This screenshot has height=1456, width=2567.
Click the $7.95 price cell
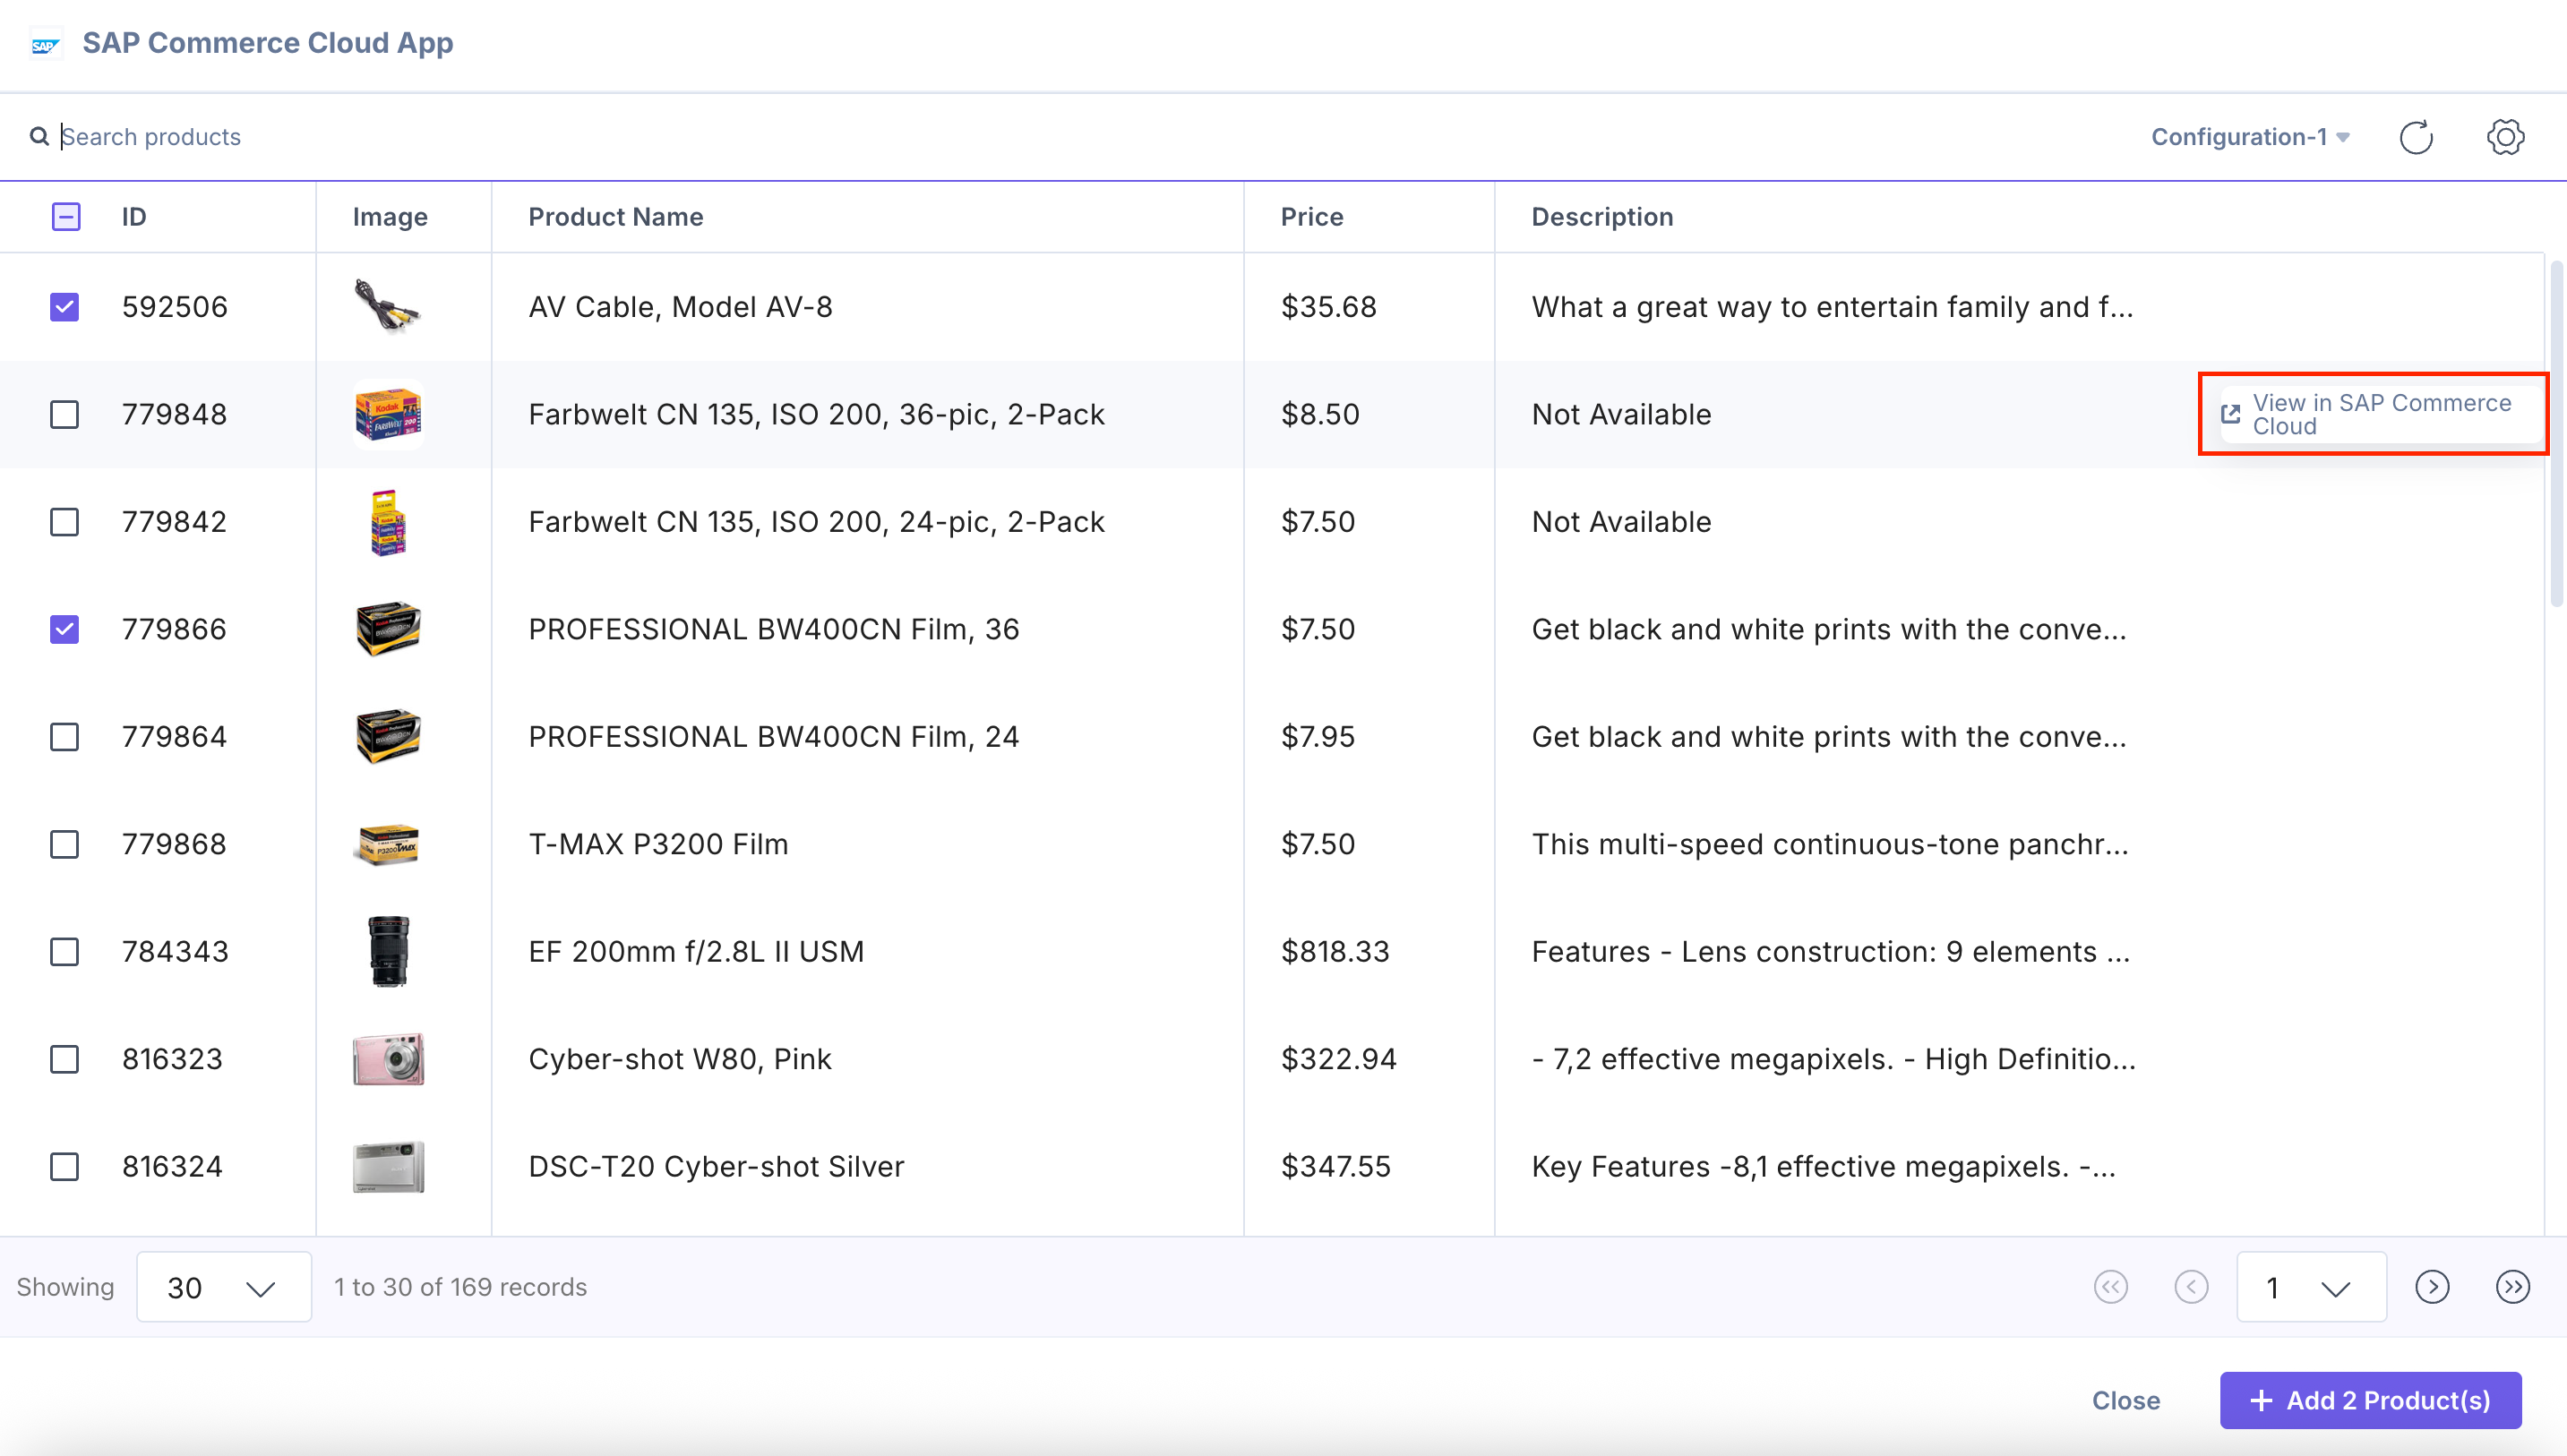tap(1318, 737)
